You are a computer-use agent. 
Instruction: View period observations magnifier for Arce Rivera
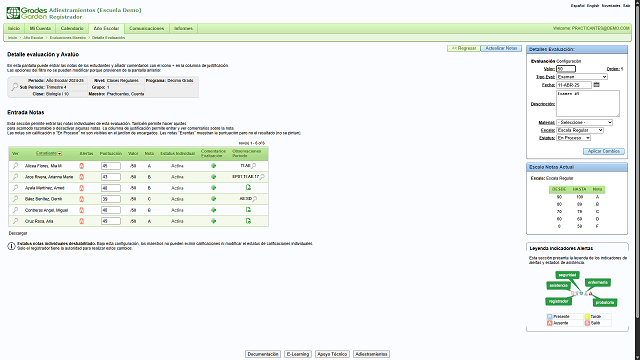(x=262, y=177)
